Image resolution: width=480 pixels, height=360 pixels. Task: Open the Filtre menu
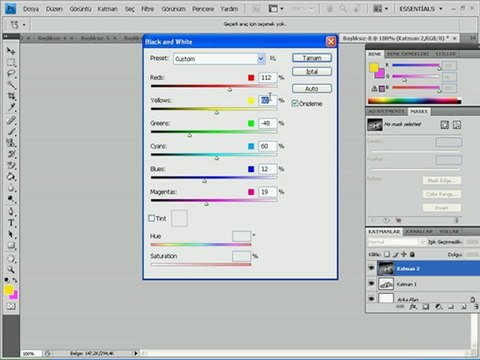click(147, 9)
